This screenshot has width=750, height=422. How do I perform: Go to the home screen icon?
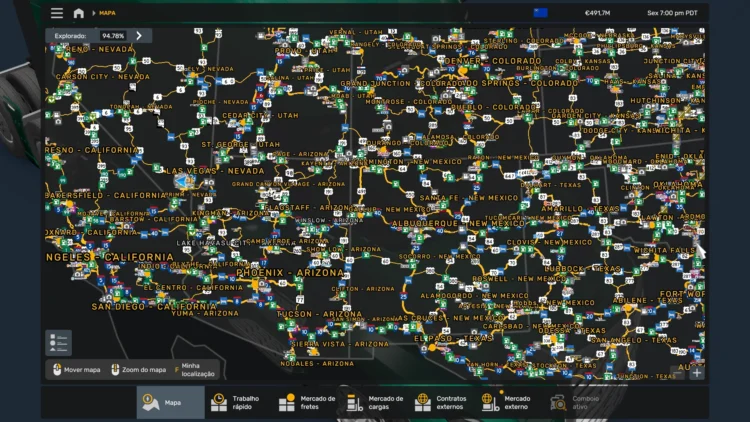tap(78, 13)
